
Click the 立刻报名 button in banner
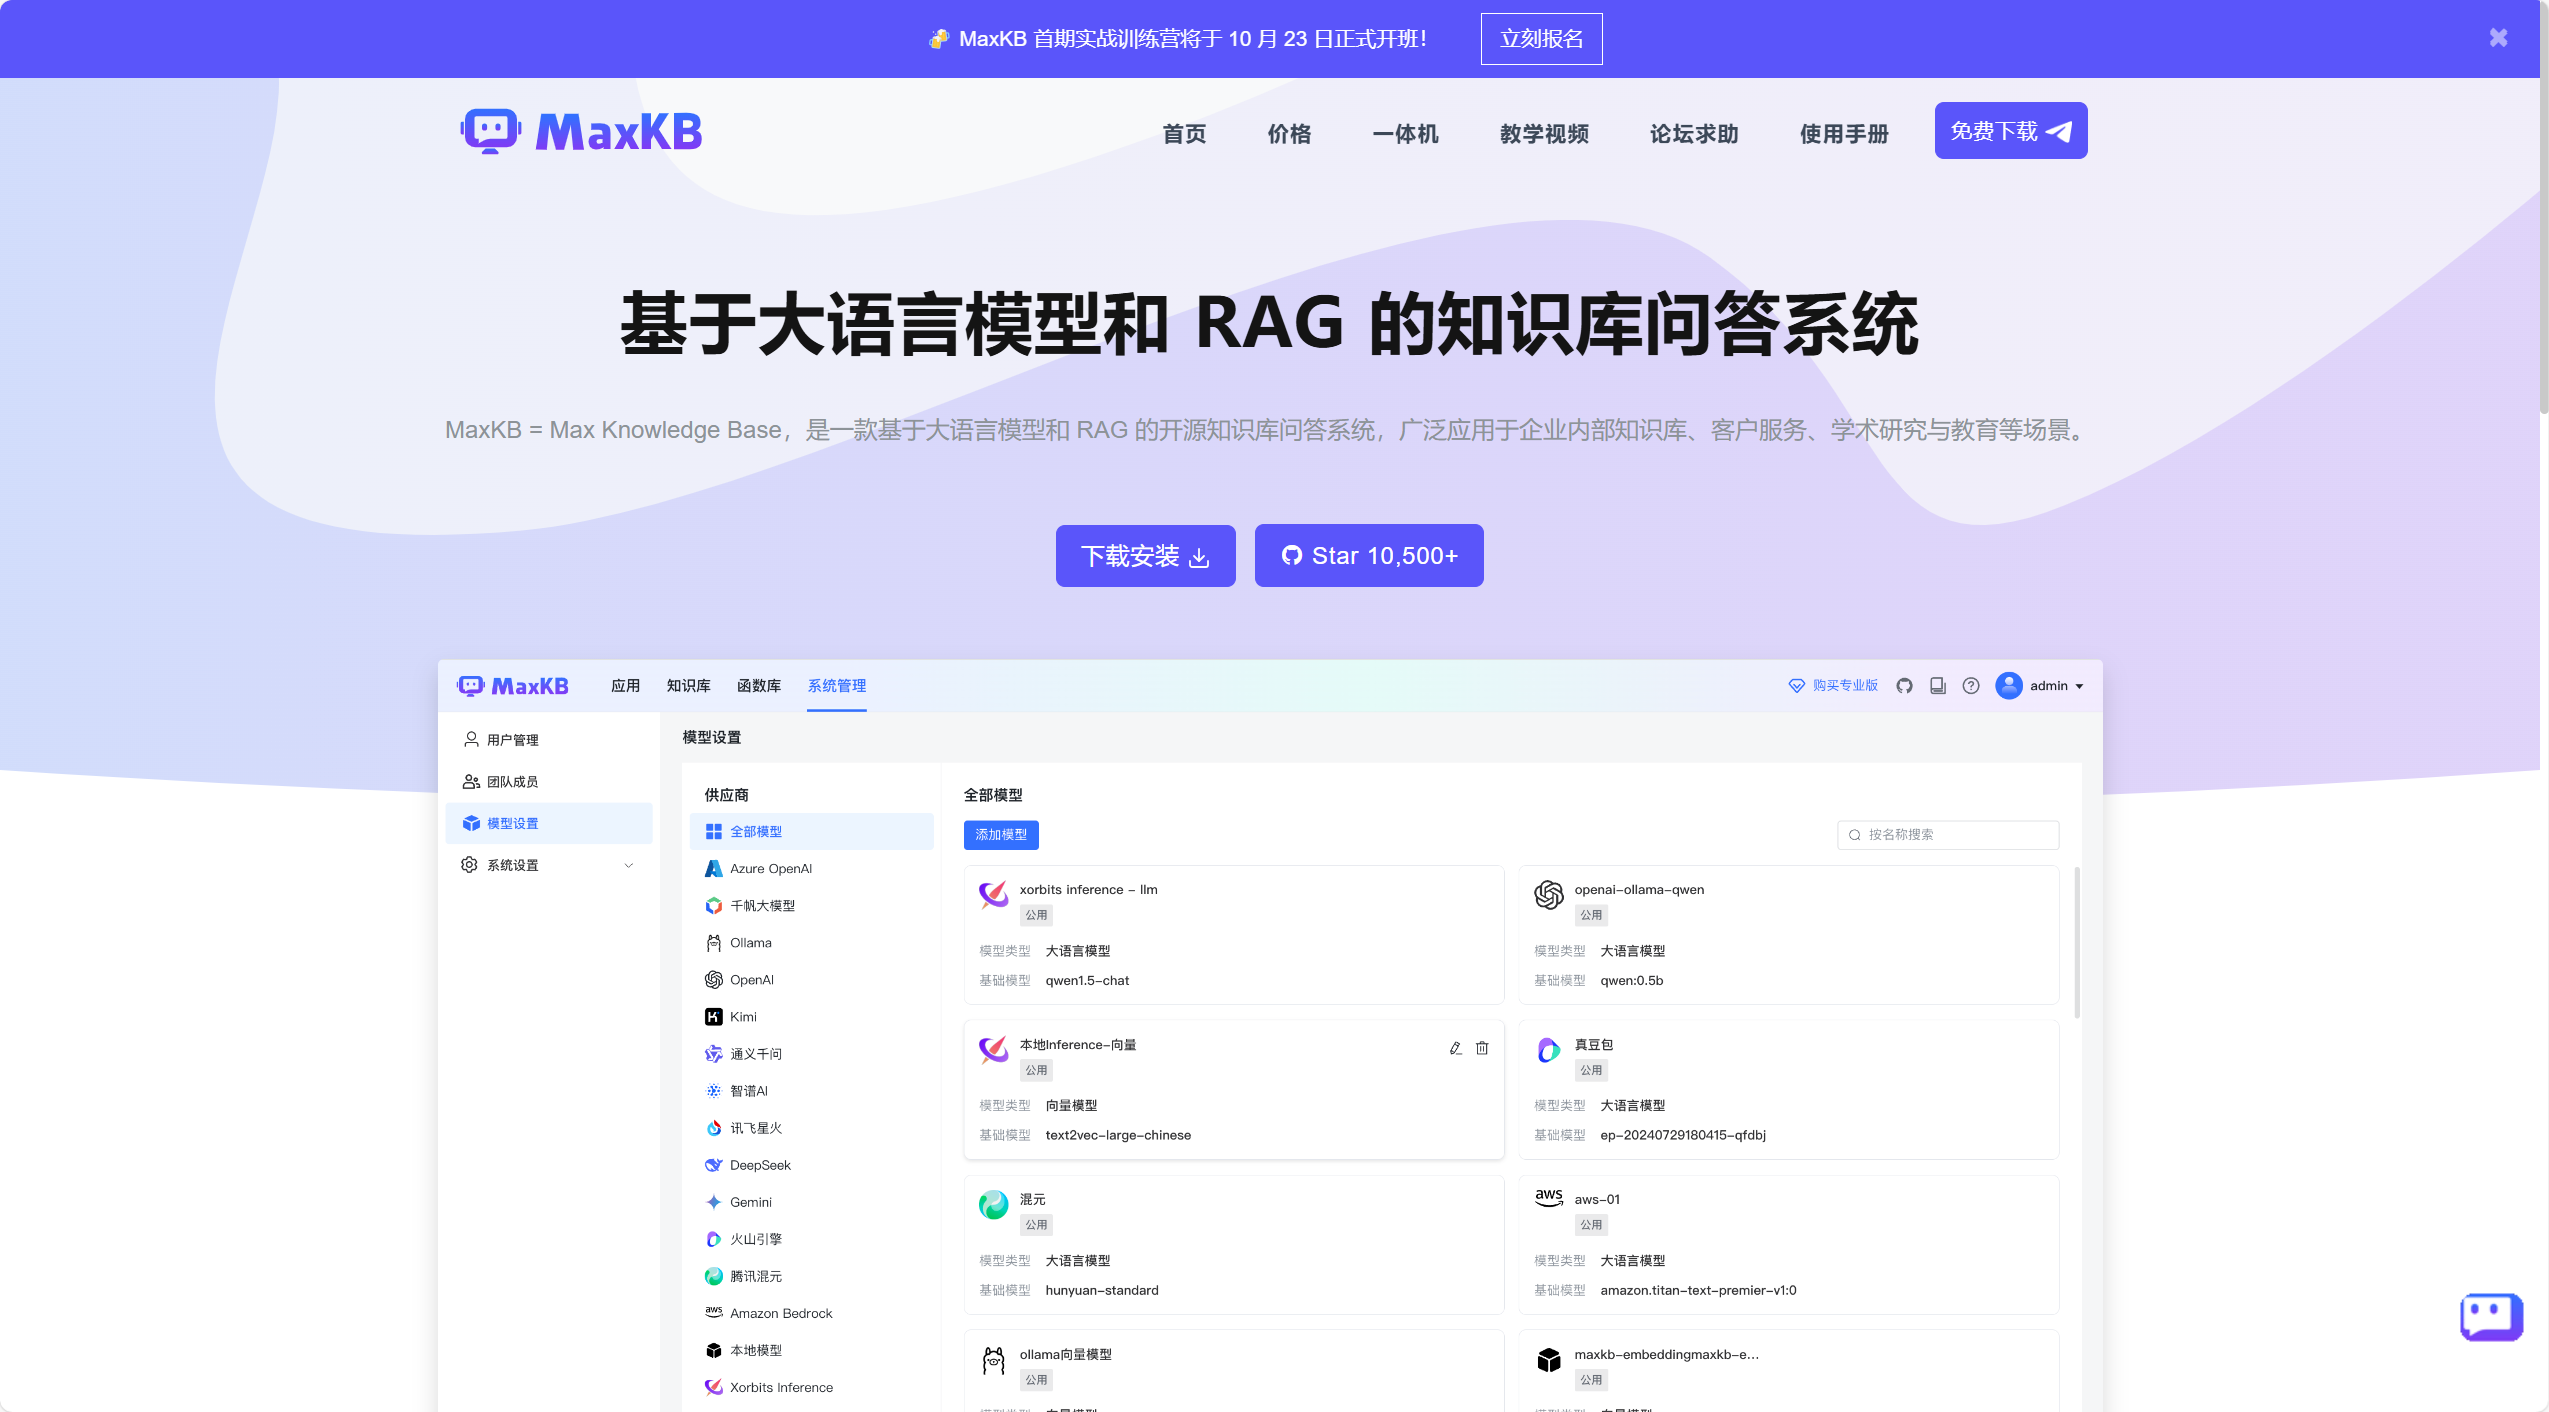point(1540,39)
